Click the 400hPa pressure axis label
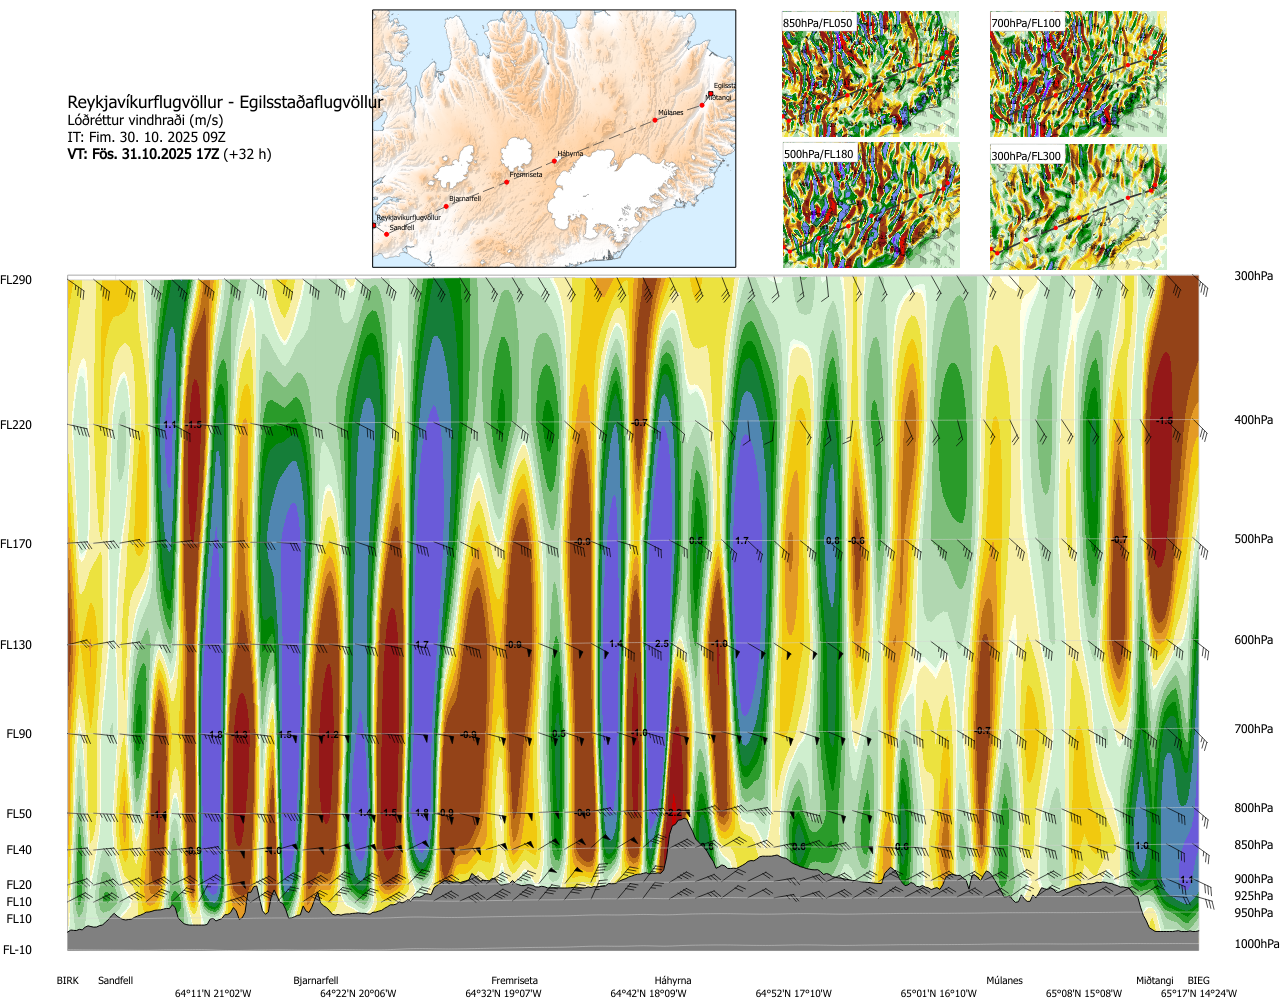 [1254, 420]
